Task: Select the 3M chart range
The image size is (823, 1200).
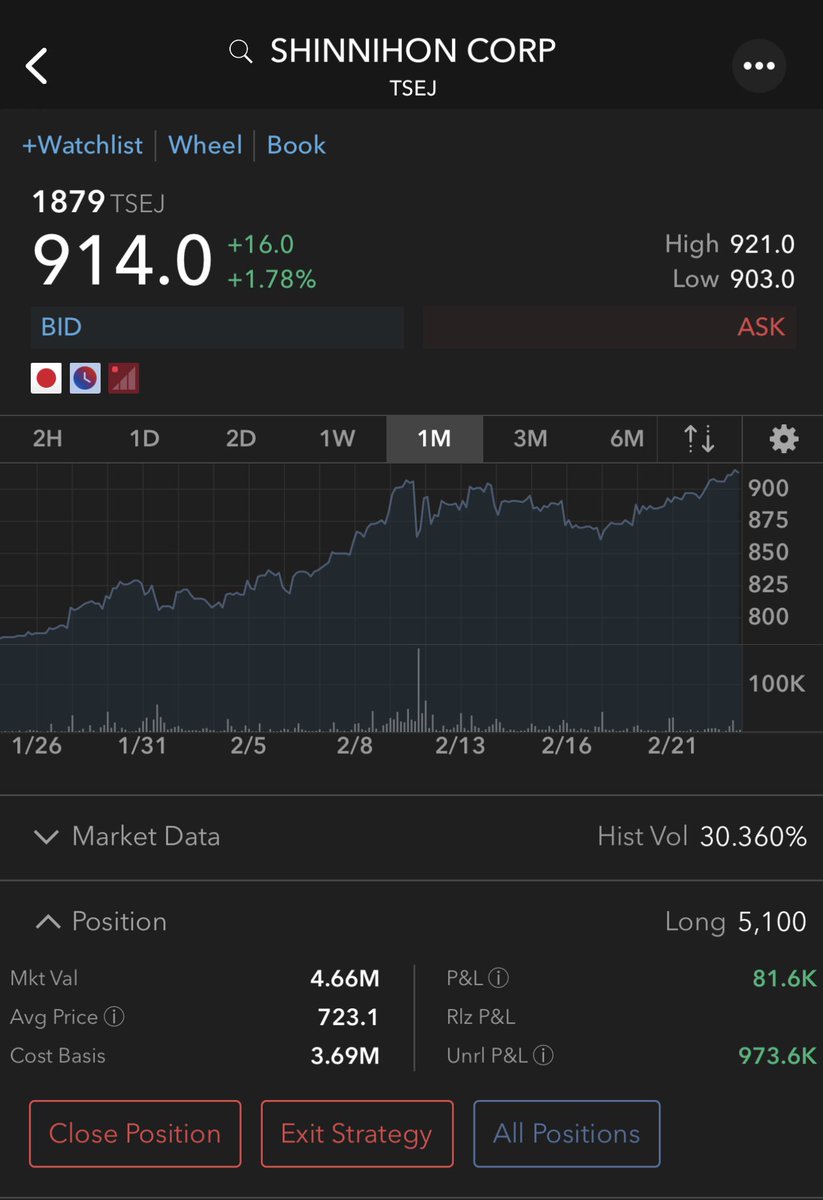Action: coord(530,438)
